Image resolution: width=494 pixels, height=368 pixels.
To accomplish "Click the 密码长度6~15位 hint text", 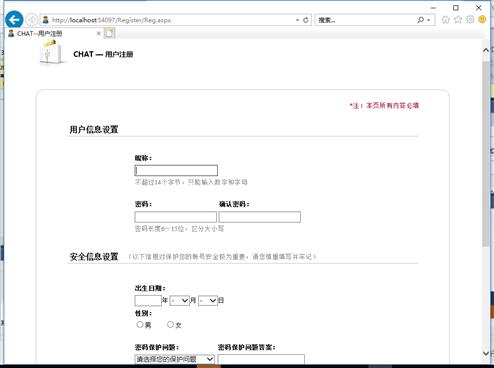I will coord(179,229).
